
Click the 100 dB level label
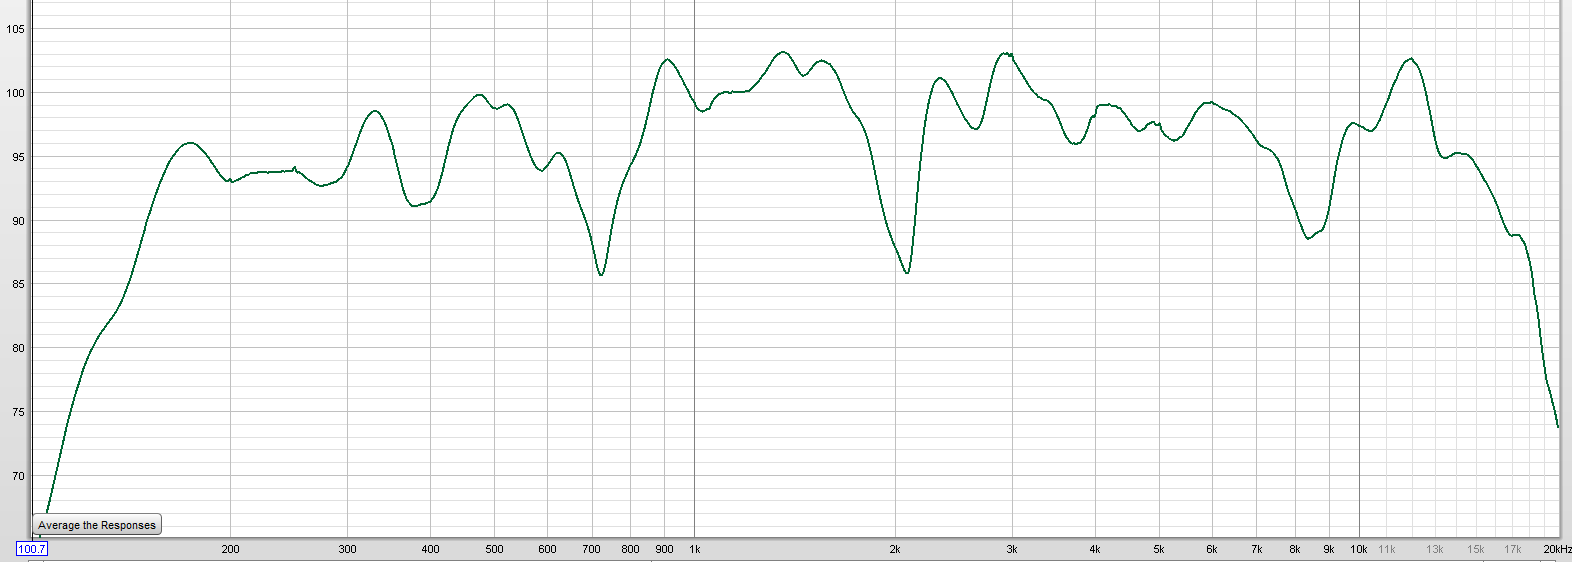pos(15,93)
